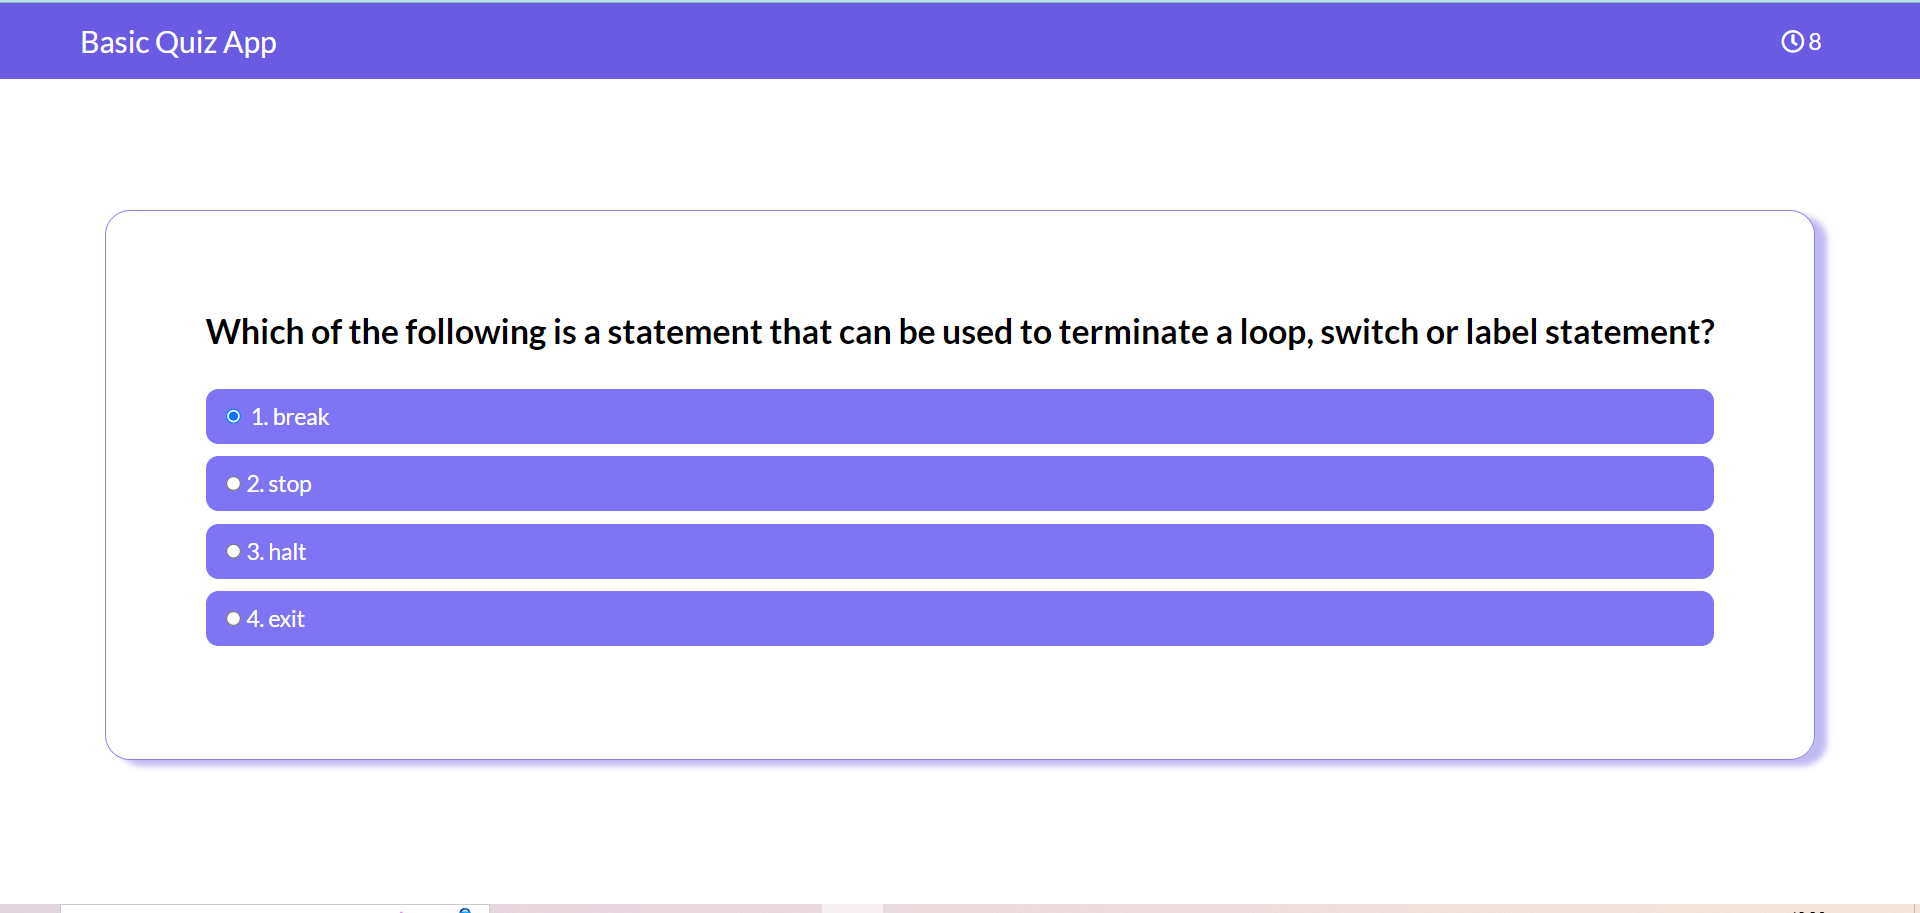1920x913 pixels.
Task: Select answer option 1. break
Action: (960, 416)
